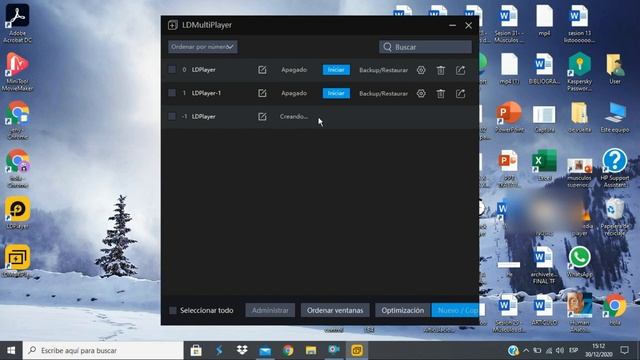Open MiniTool MovieMaker desktop shortcut
Screen dimensions: 640x360
pos(17,71)
